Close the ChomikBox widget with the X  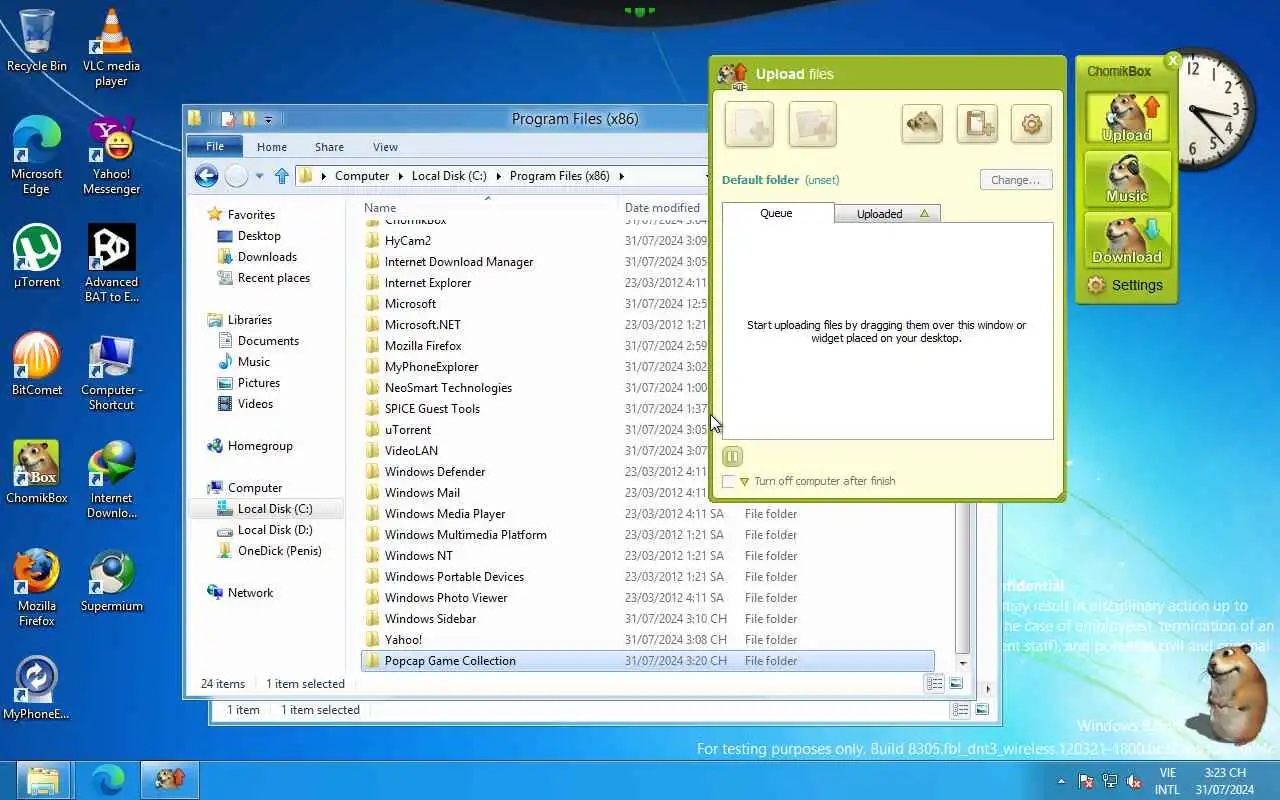pos(1173,61)
